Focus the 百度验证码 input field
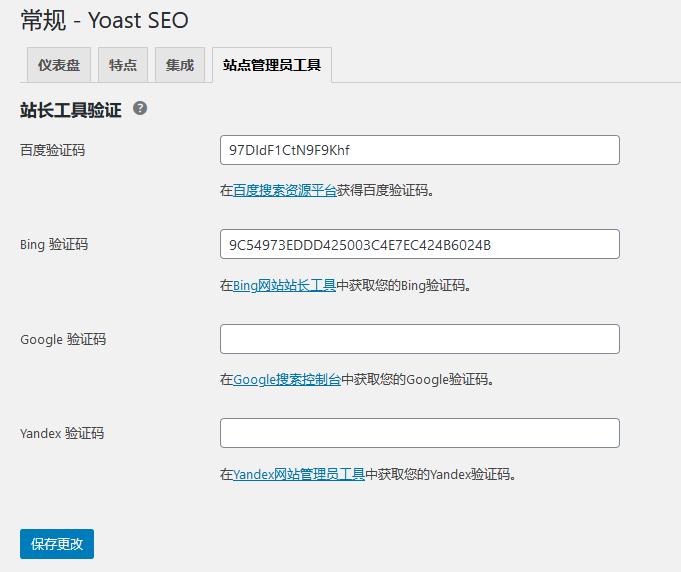The image size is (681, 572). pyautogui.click(x=419, y=150)
